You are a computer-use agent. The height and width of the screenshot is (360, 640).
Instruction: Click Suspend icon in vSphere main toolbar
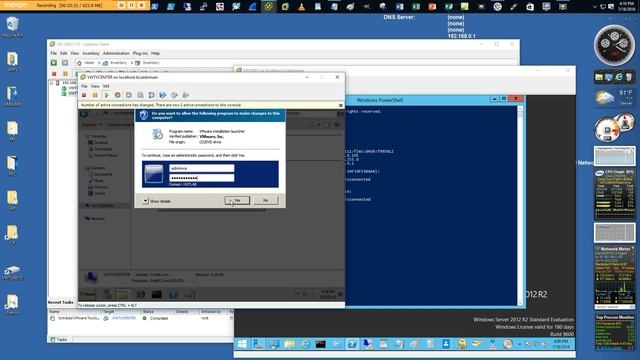pos(65,74)
